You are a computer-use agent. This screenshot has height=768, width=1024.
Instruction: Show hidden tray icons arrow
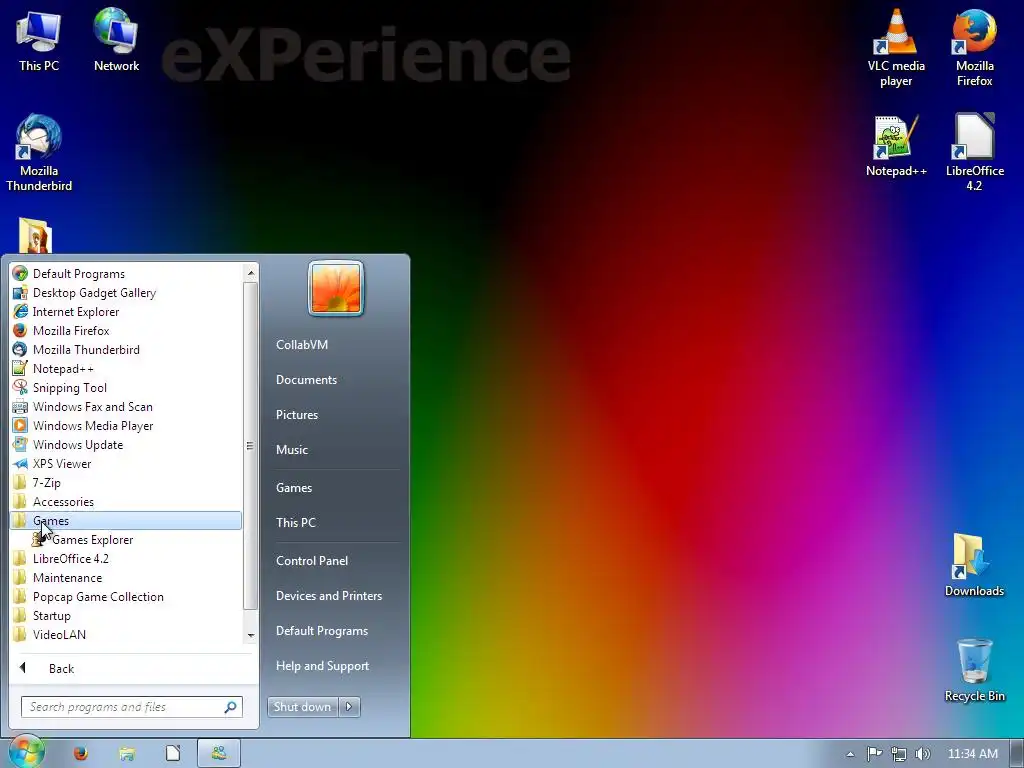pos(850,754)
